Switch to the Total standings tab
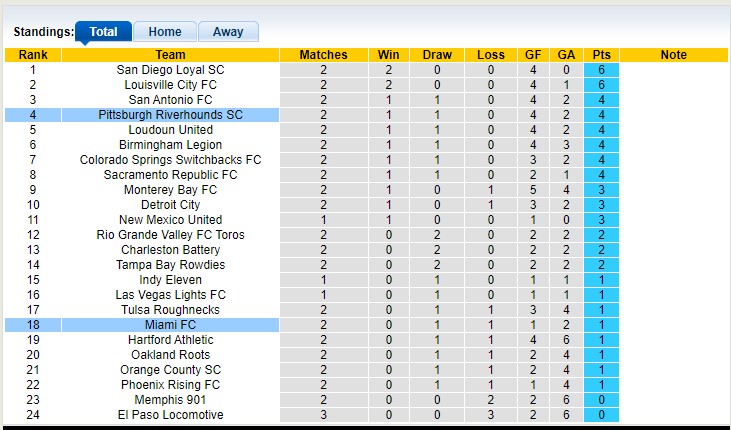Image resolution: width=731 pixels, height=430 pixels. tap(103, 32)
